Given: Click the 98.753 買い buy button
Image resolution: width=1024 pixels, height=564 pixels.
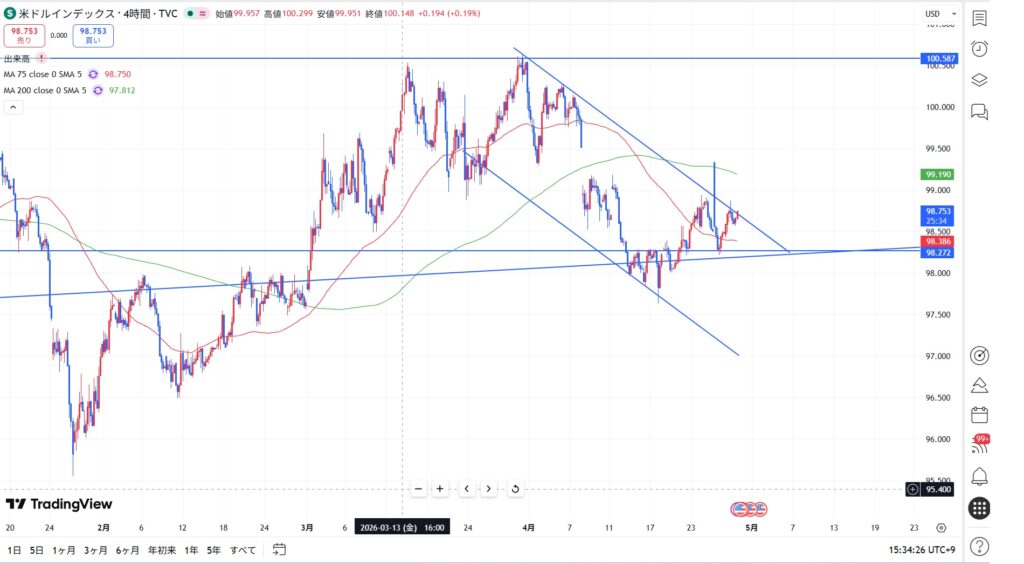Looking at the screenshot, I should coord(93,35).
